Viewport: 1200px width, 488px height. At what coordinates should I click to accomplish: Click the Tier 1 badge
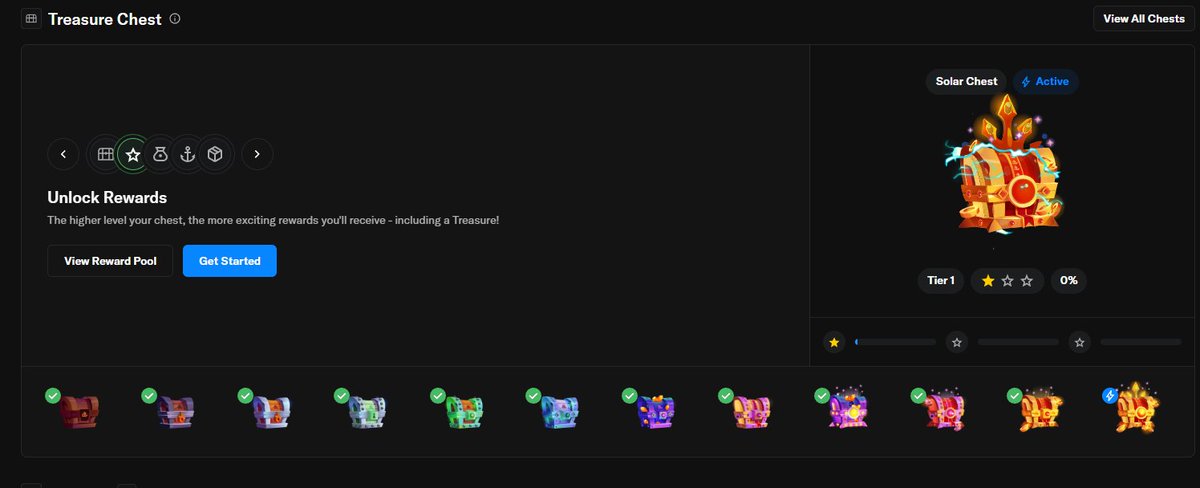pyautogui.click(x=940, y=281)
